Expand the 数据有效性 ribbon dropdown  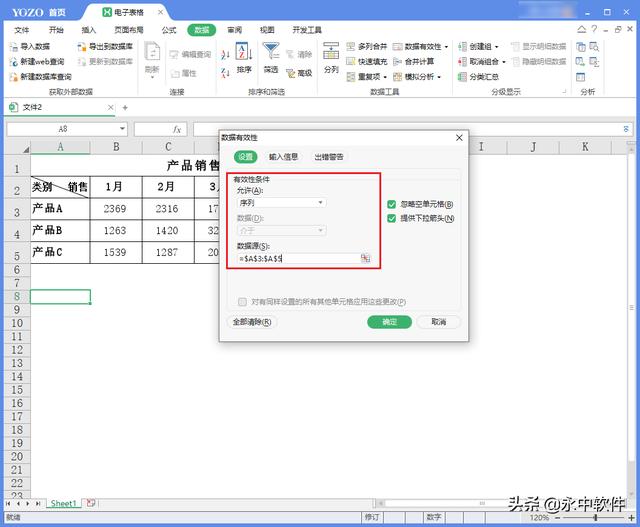(x=446, y=47)
